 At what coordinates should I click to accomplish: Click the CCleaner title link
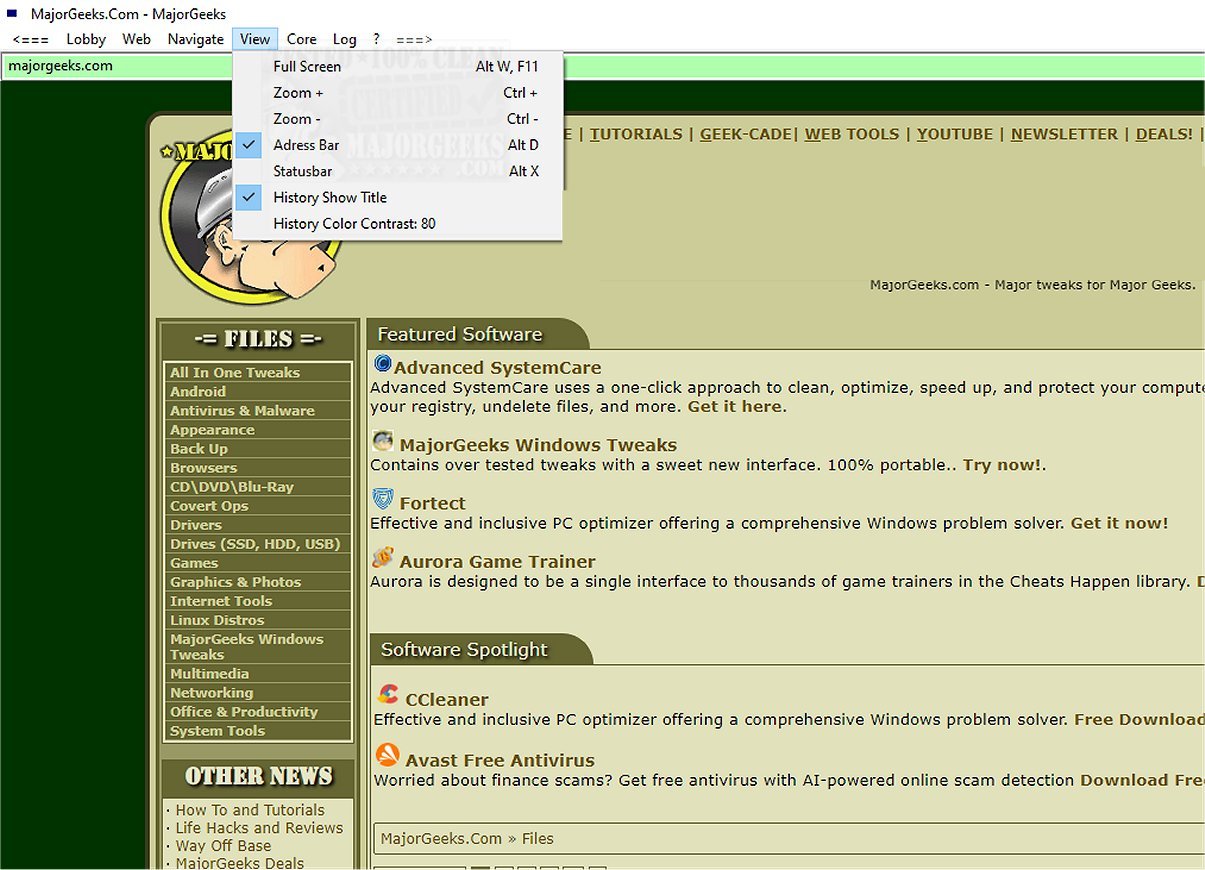(x=447, y=699)
